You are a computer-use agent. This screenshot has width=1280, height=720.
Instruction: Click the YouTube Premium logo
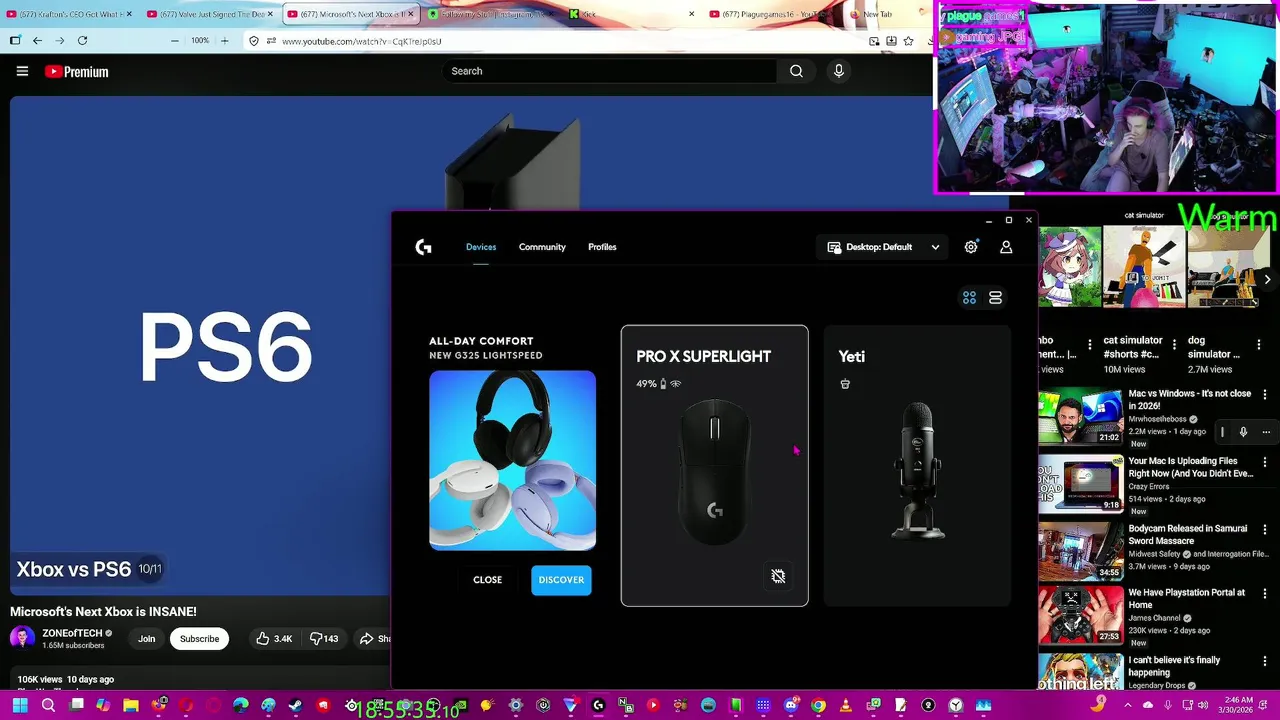coord(77,71)
